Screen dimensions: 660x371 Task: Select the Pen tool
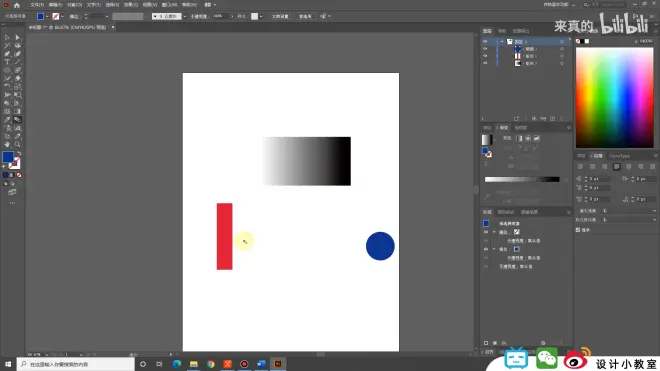(x=7, y=54)
